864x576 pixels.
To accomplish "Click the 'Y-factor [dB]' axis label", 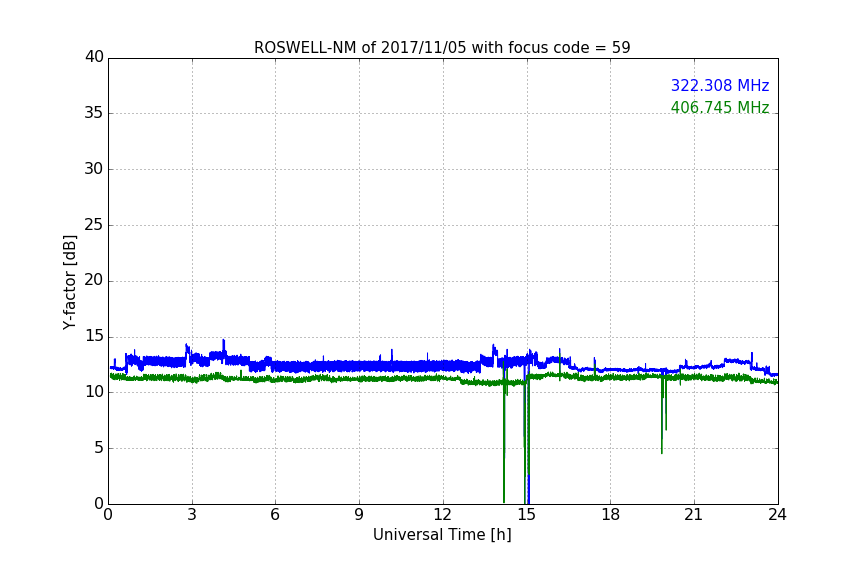I will (x=69, y=282).
